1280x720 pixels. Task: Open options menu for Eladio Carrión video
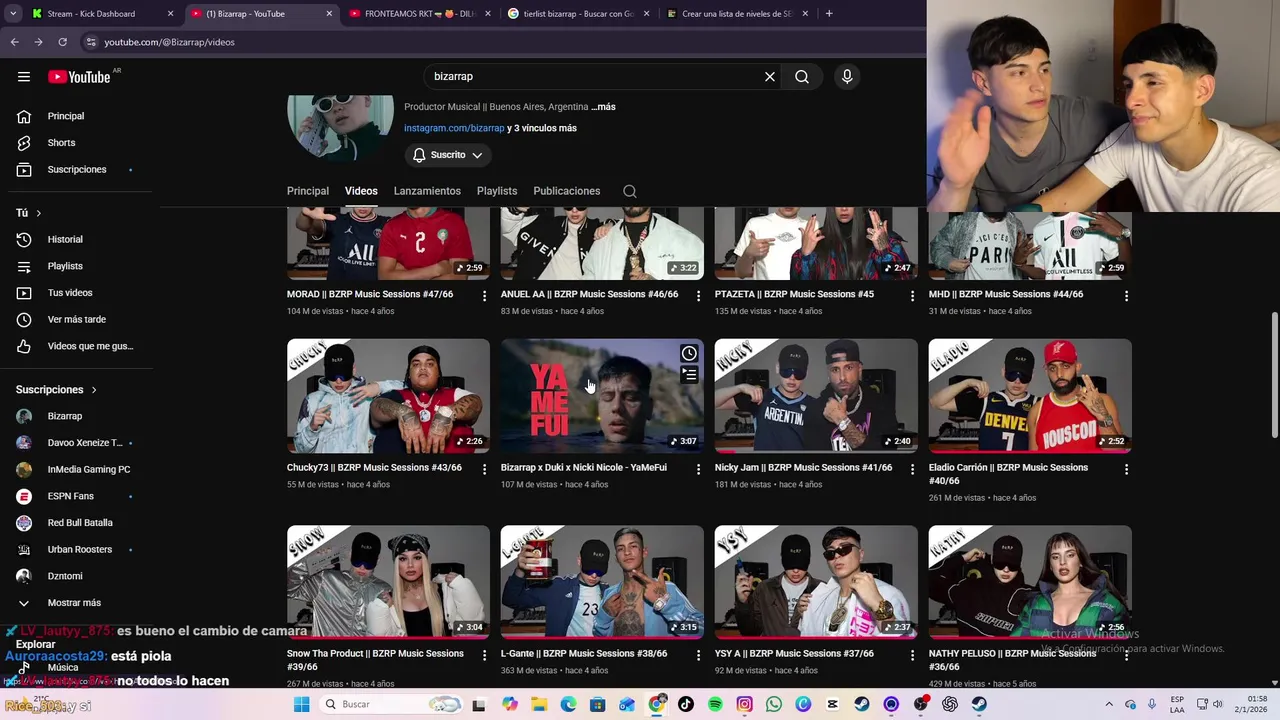coord(1126,469)
